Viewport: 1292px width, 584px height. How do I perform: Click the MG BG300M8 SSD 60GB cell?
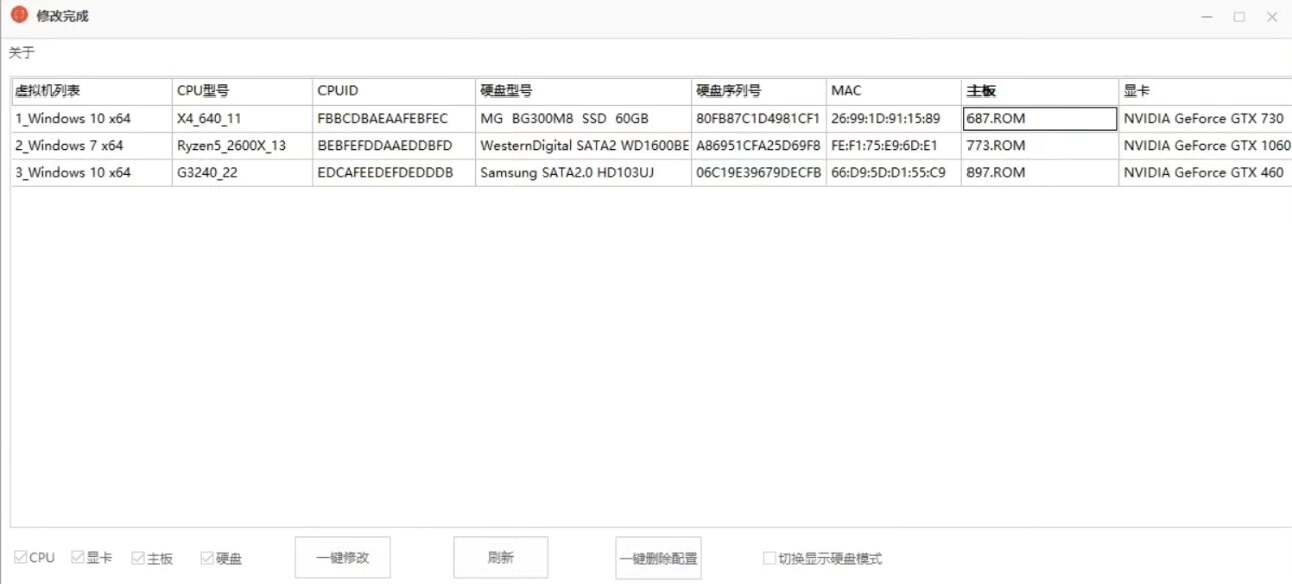click(x=583, y=118)
